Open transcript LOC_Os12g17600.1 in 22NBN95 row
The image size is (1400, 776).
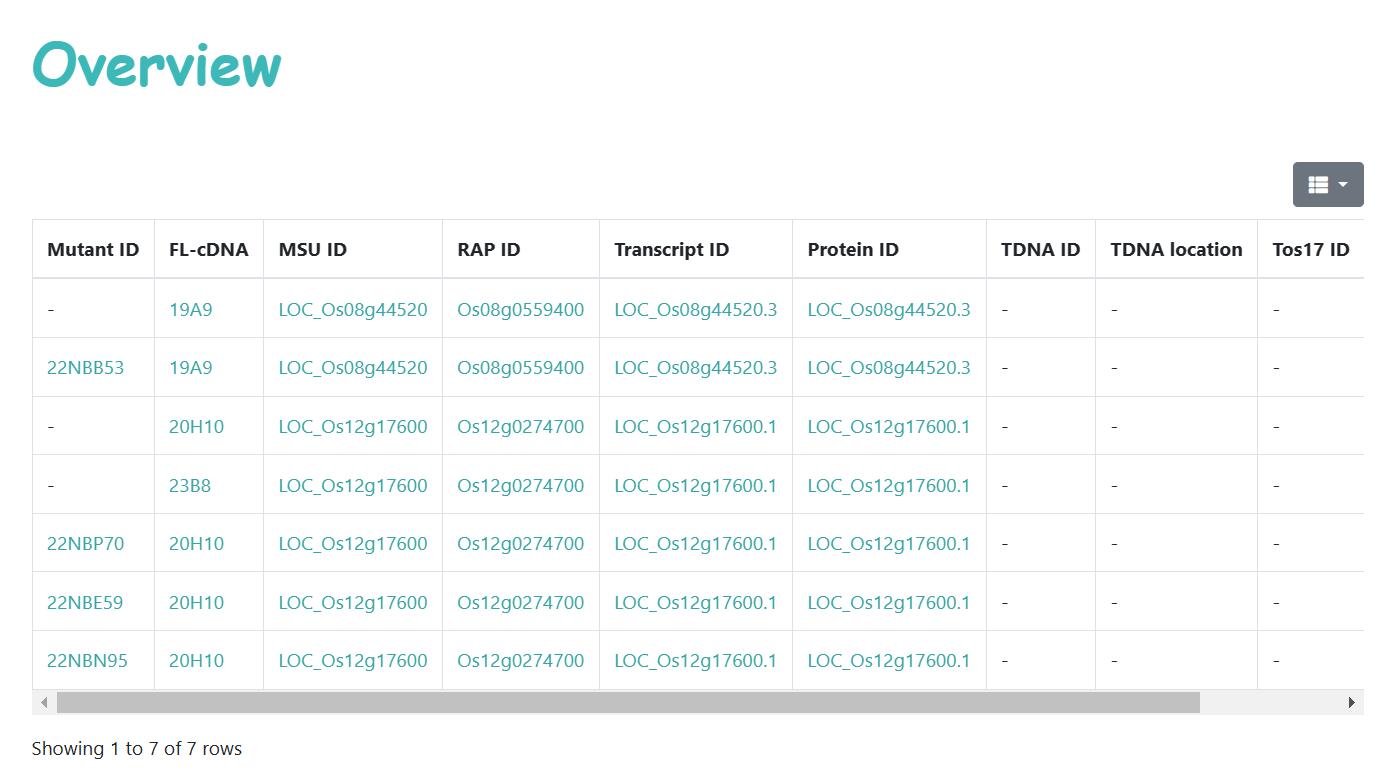[696, 661]
